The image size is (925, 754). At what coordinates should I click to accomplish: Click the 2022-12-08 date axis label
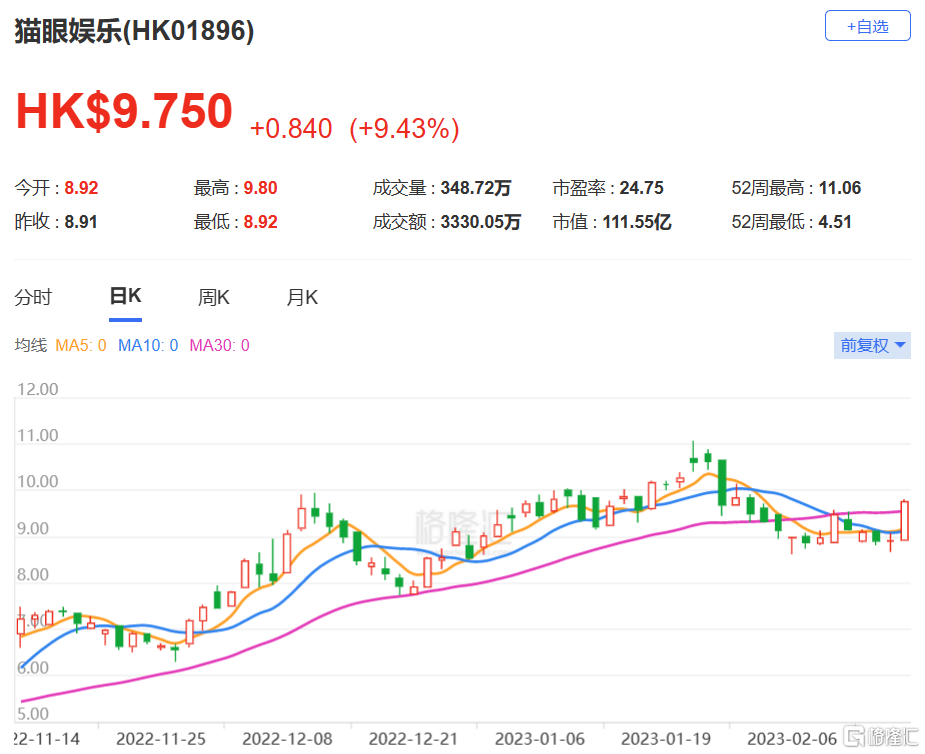[x=287, y=739]
